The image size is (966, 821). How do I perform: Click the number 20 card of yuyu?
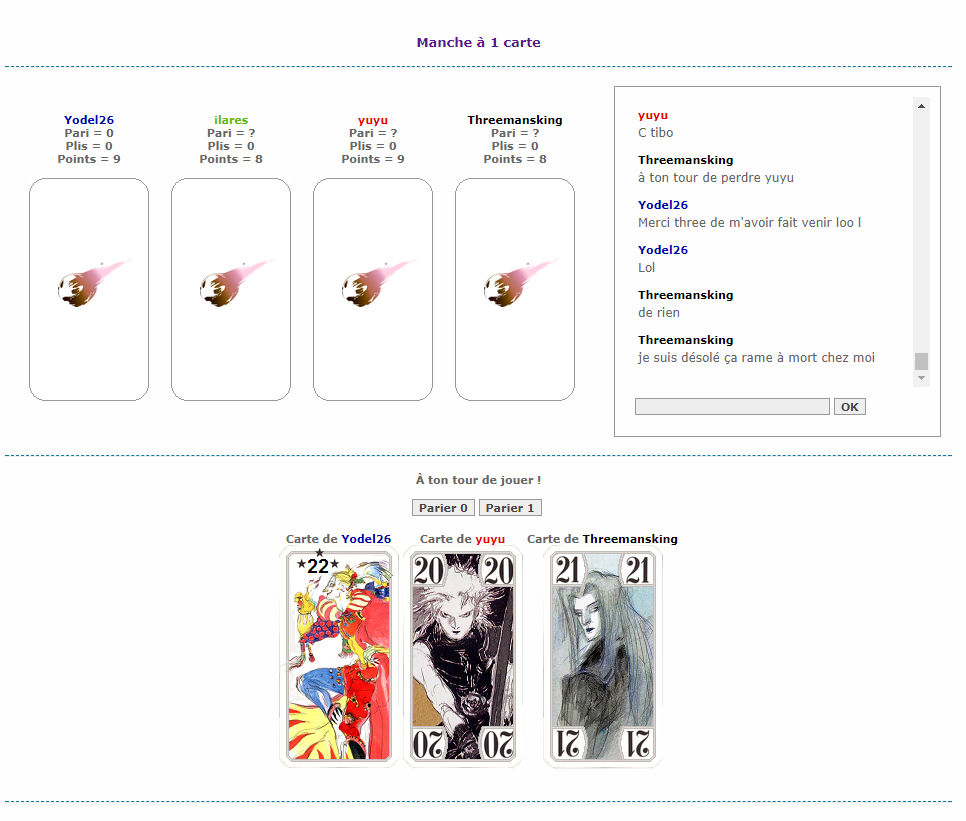coord(463,657)
